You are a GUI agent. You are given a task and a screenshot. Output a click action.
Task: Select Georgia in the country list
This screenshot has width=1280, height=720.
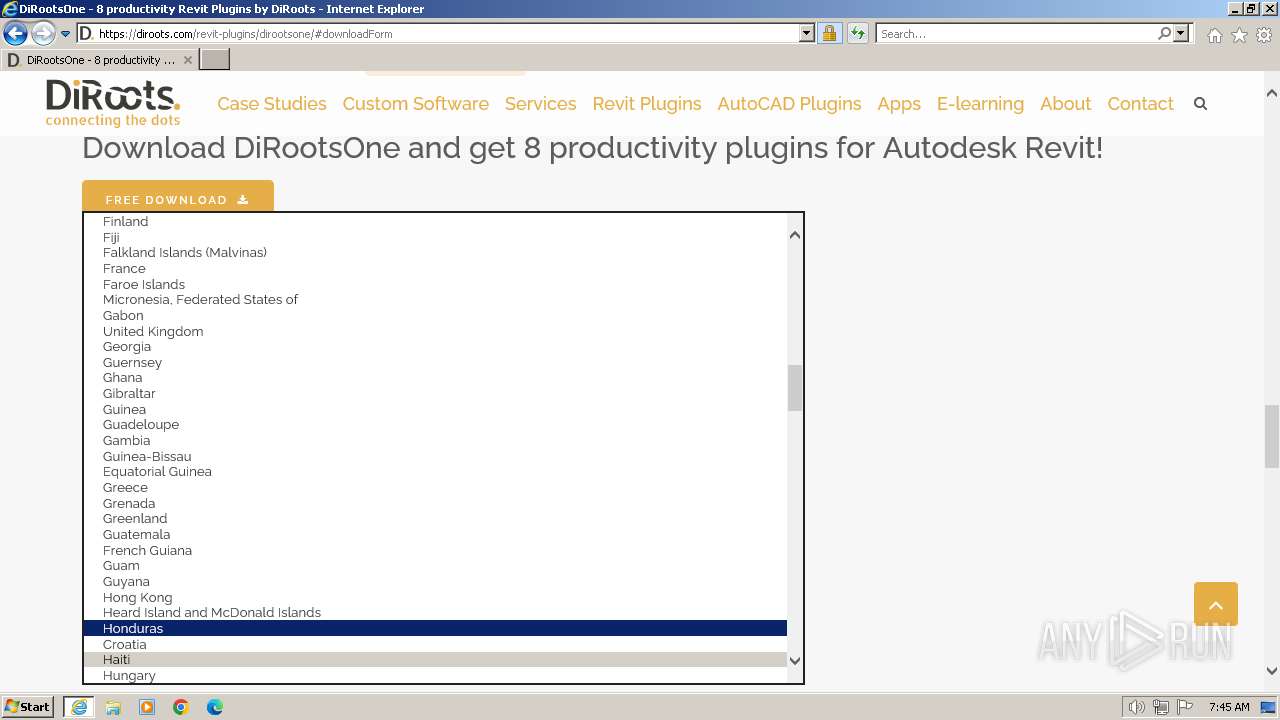pyautogui.click(x=435, y=347)
